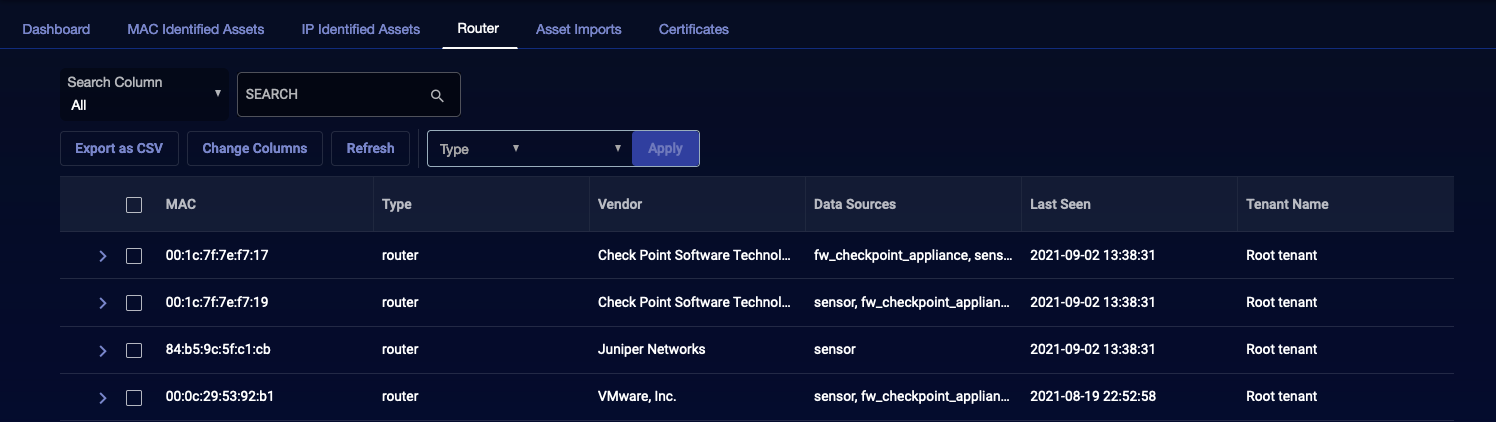Select checkbox for 84:b5:9c:5f:c1:cb
1496x422 pixels.
134,350
